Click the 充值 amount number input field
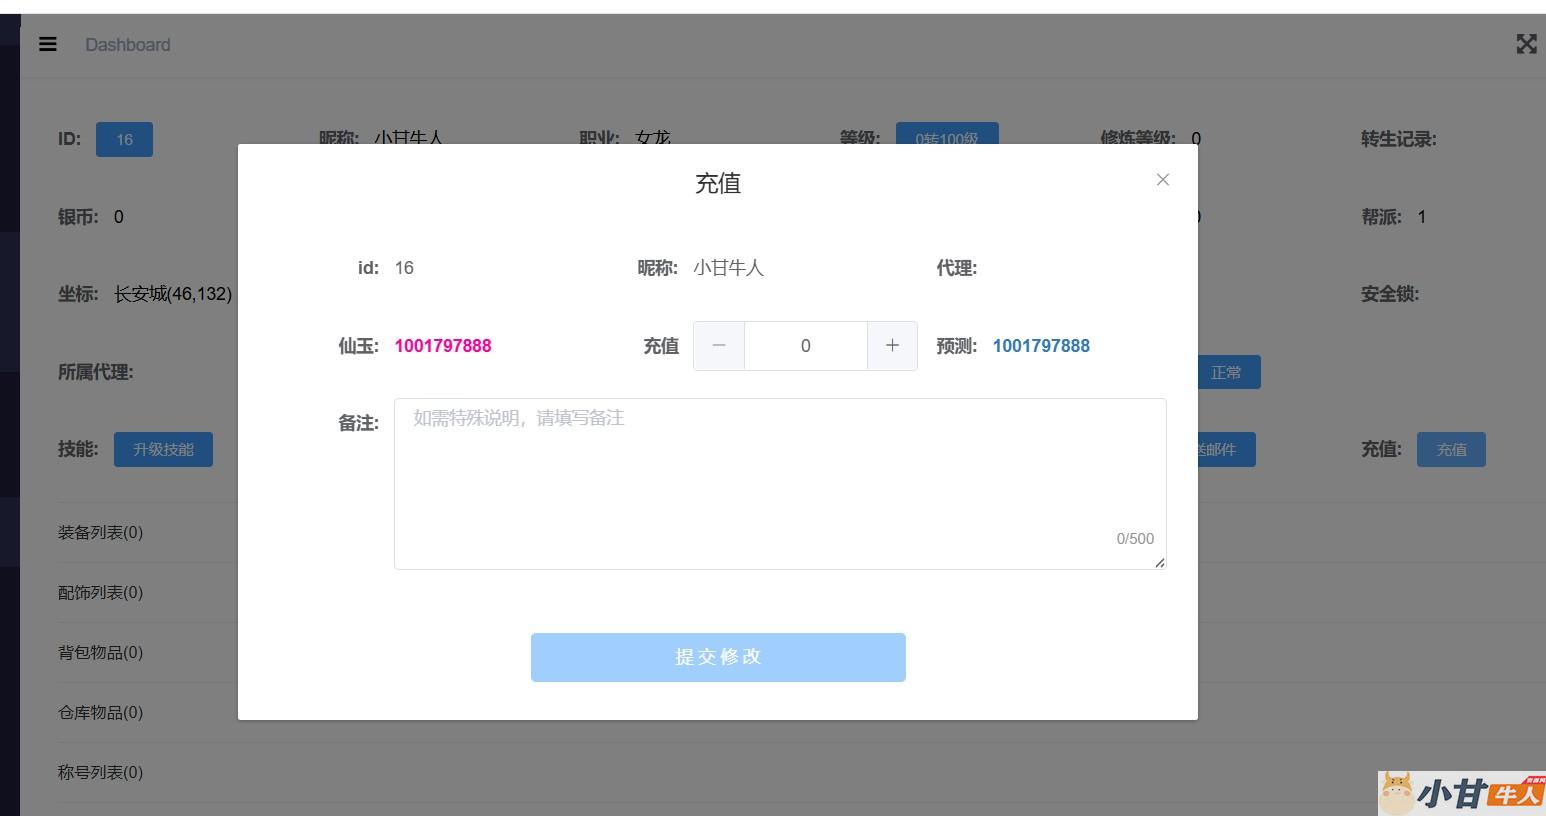The image size is (1546, 816). (x=805, y=346)
